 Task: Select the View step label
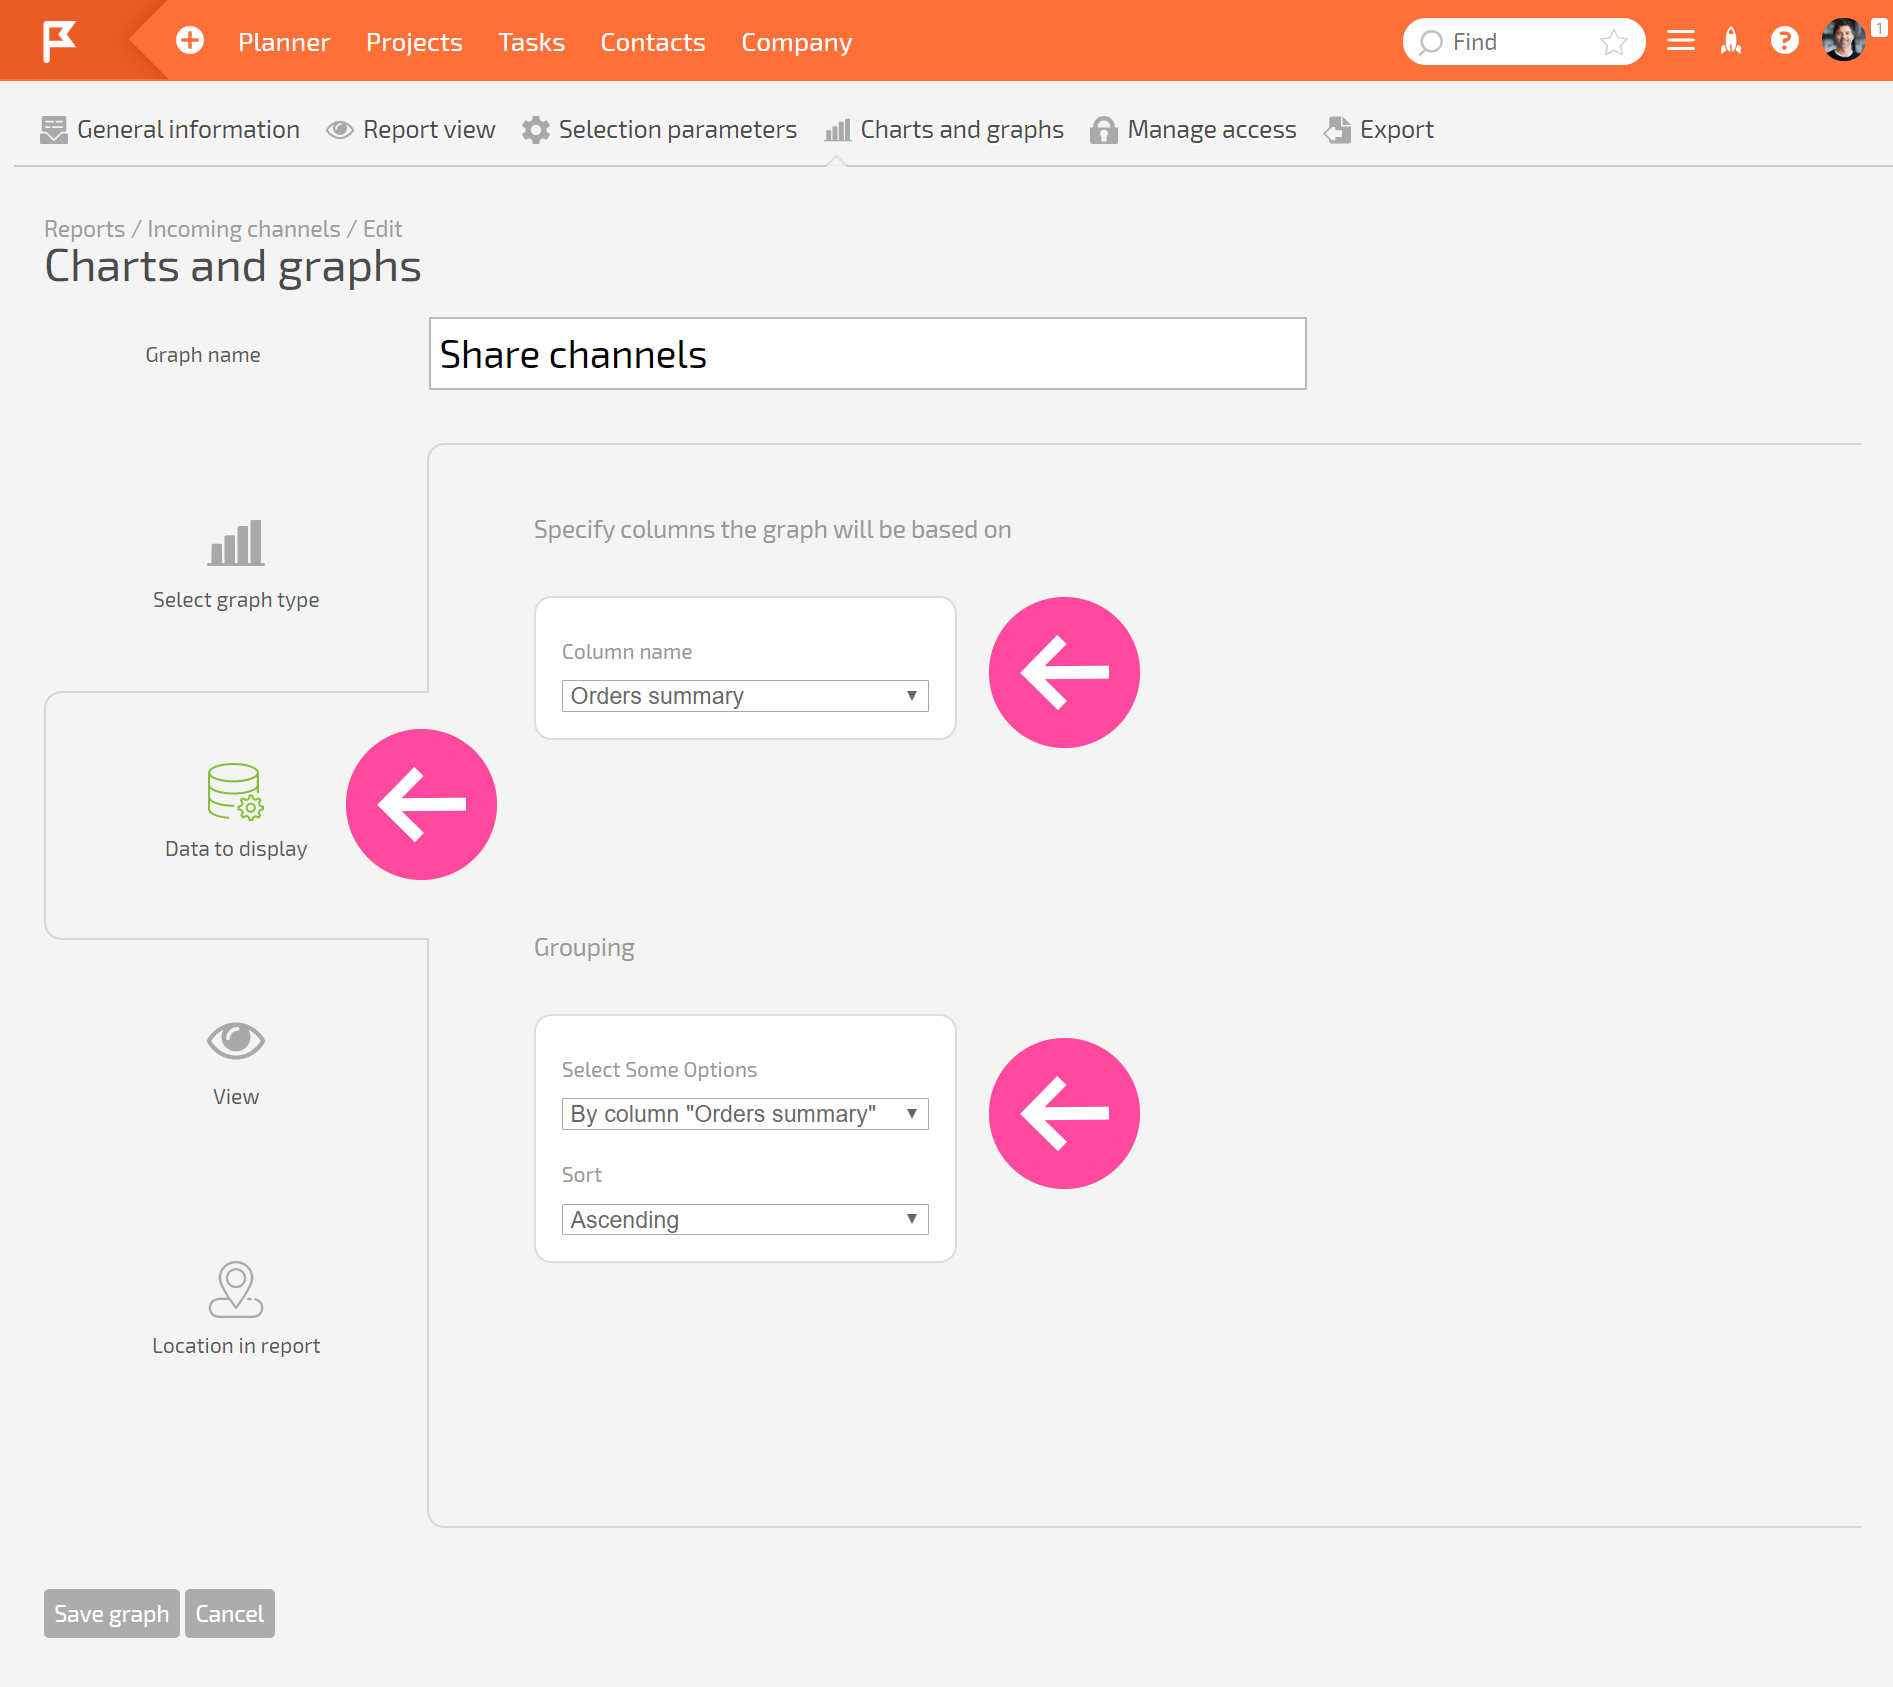coord(236,1097)
